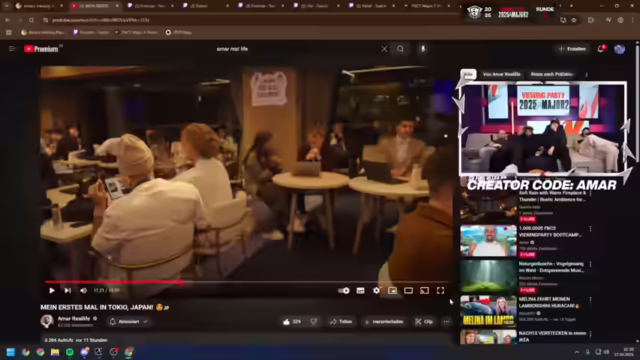Clear the YouTube search text
The image size is (640, 360).
pos(384,49)
